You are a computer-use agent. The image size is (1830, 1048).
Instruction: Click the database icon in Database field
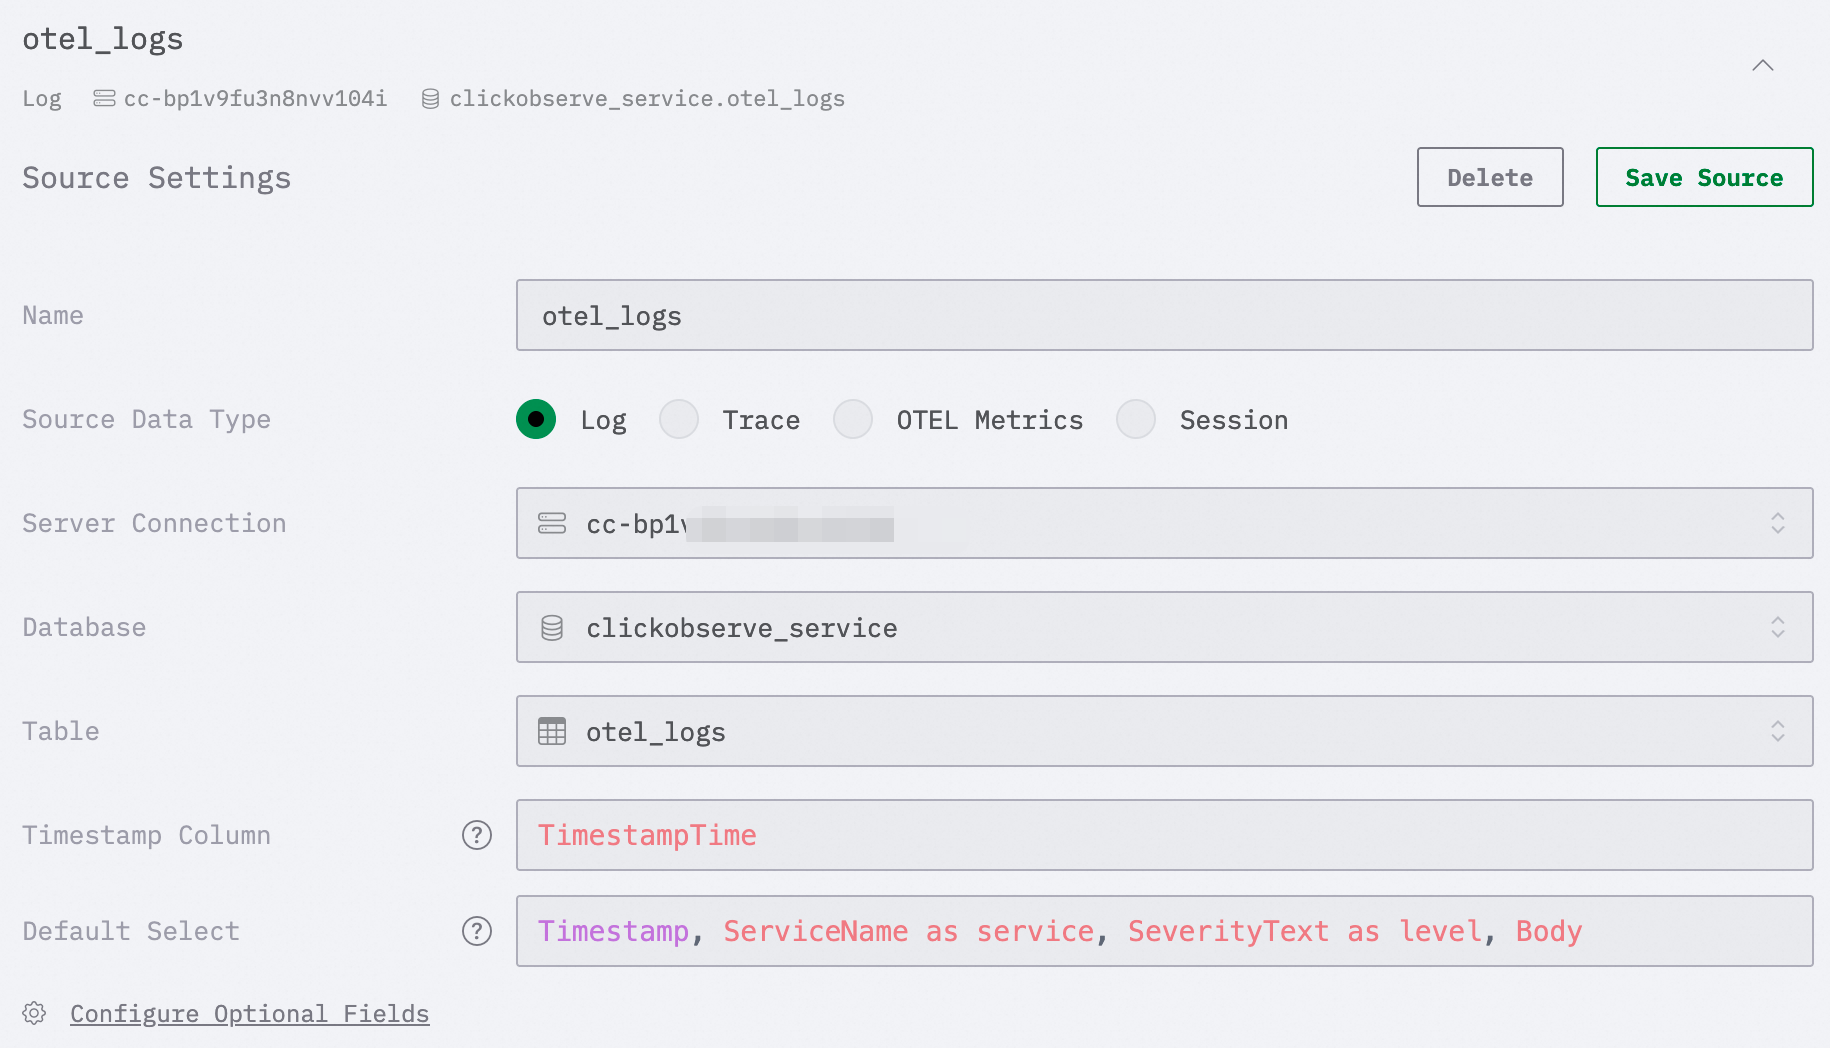(x=552, y=627)
